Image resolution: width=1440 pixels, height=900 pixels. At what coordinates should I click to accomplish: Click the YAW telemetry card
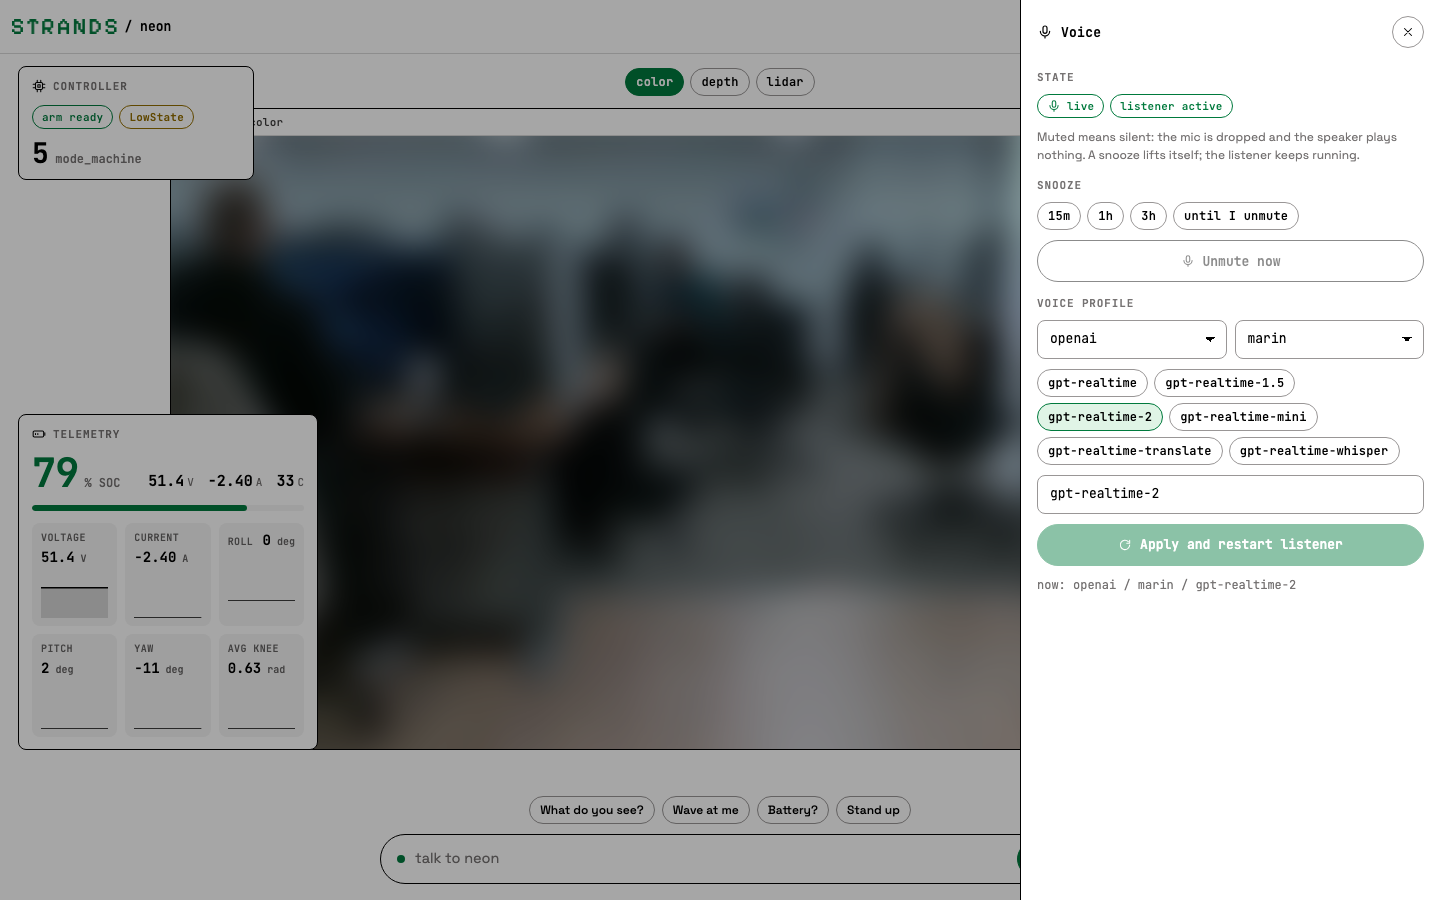168,685
